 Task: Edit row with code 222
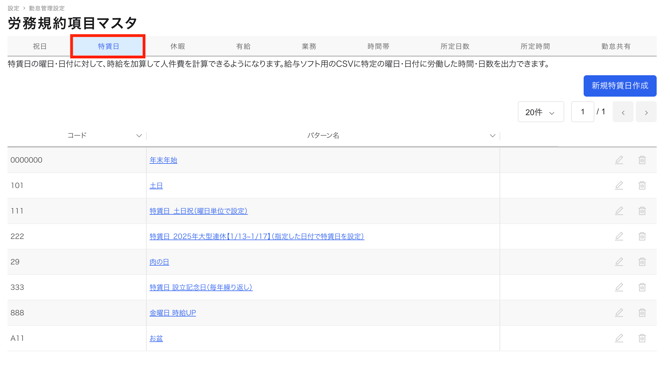coord(619,236)
